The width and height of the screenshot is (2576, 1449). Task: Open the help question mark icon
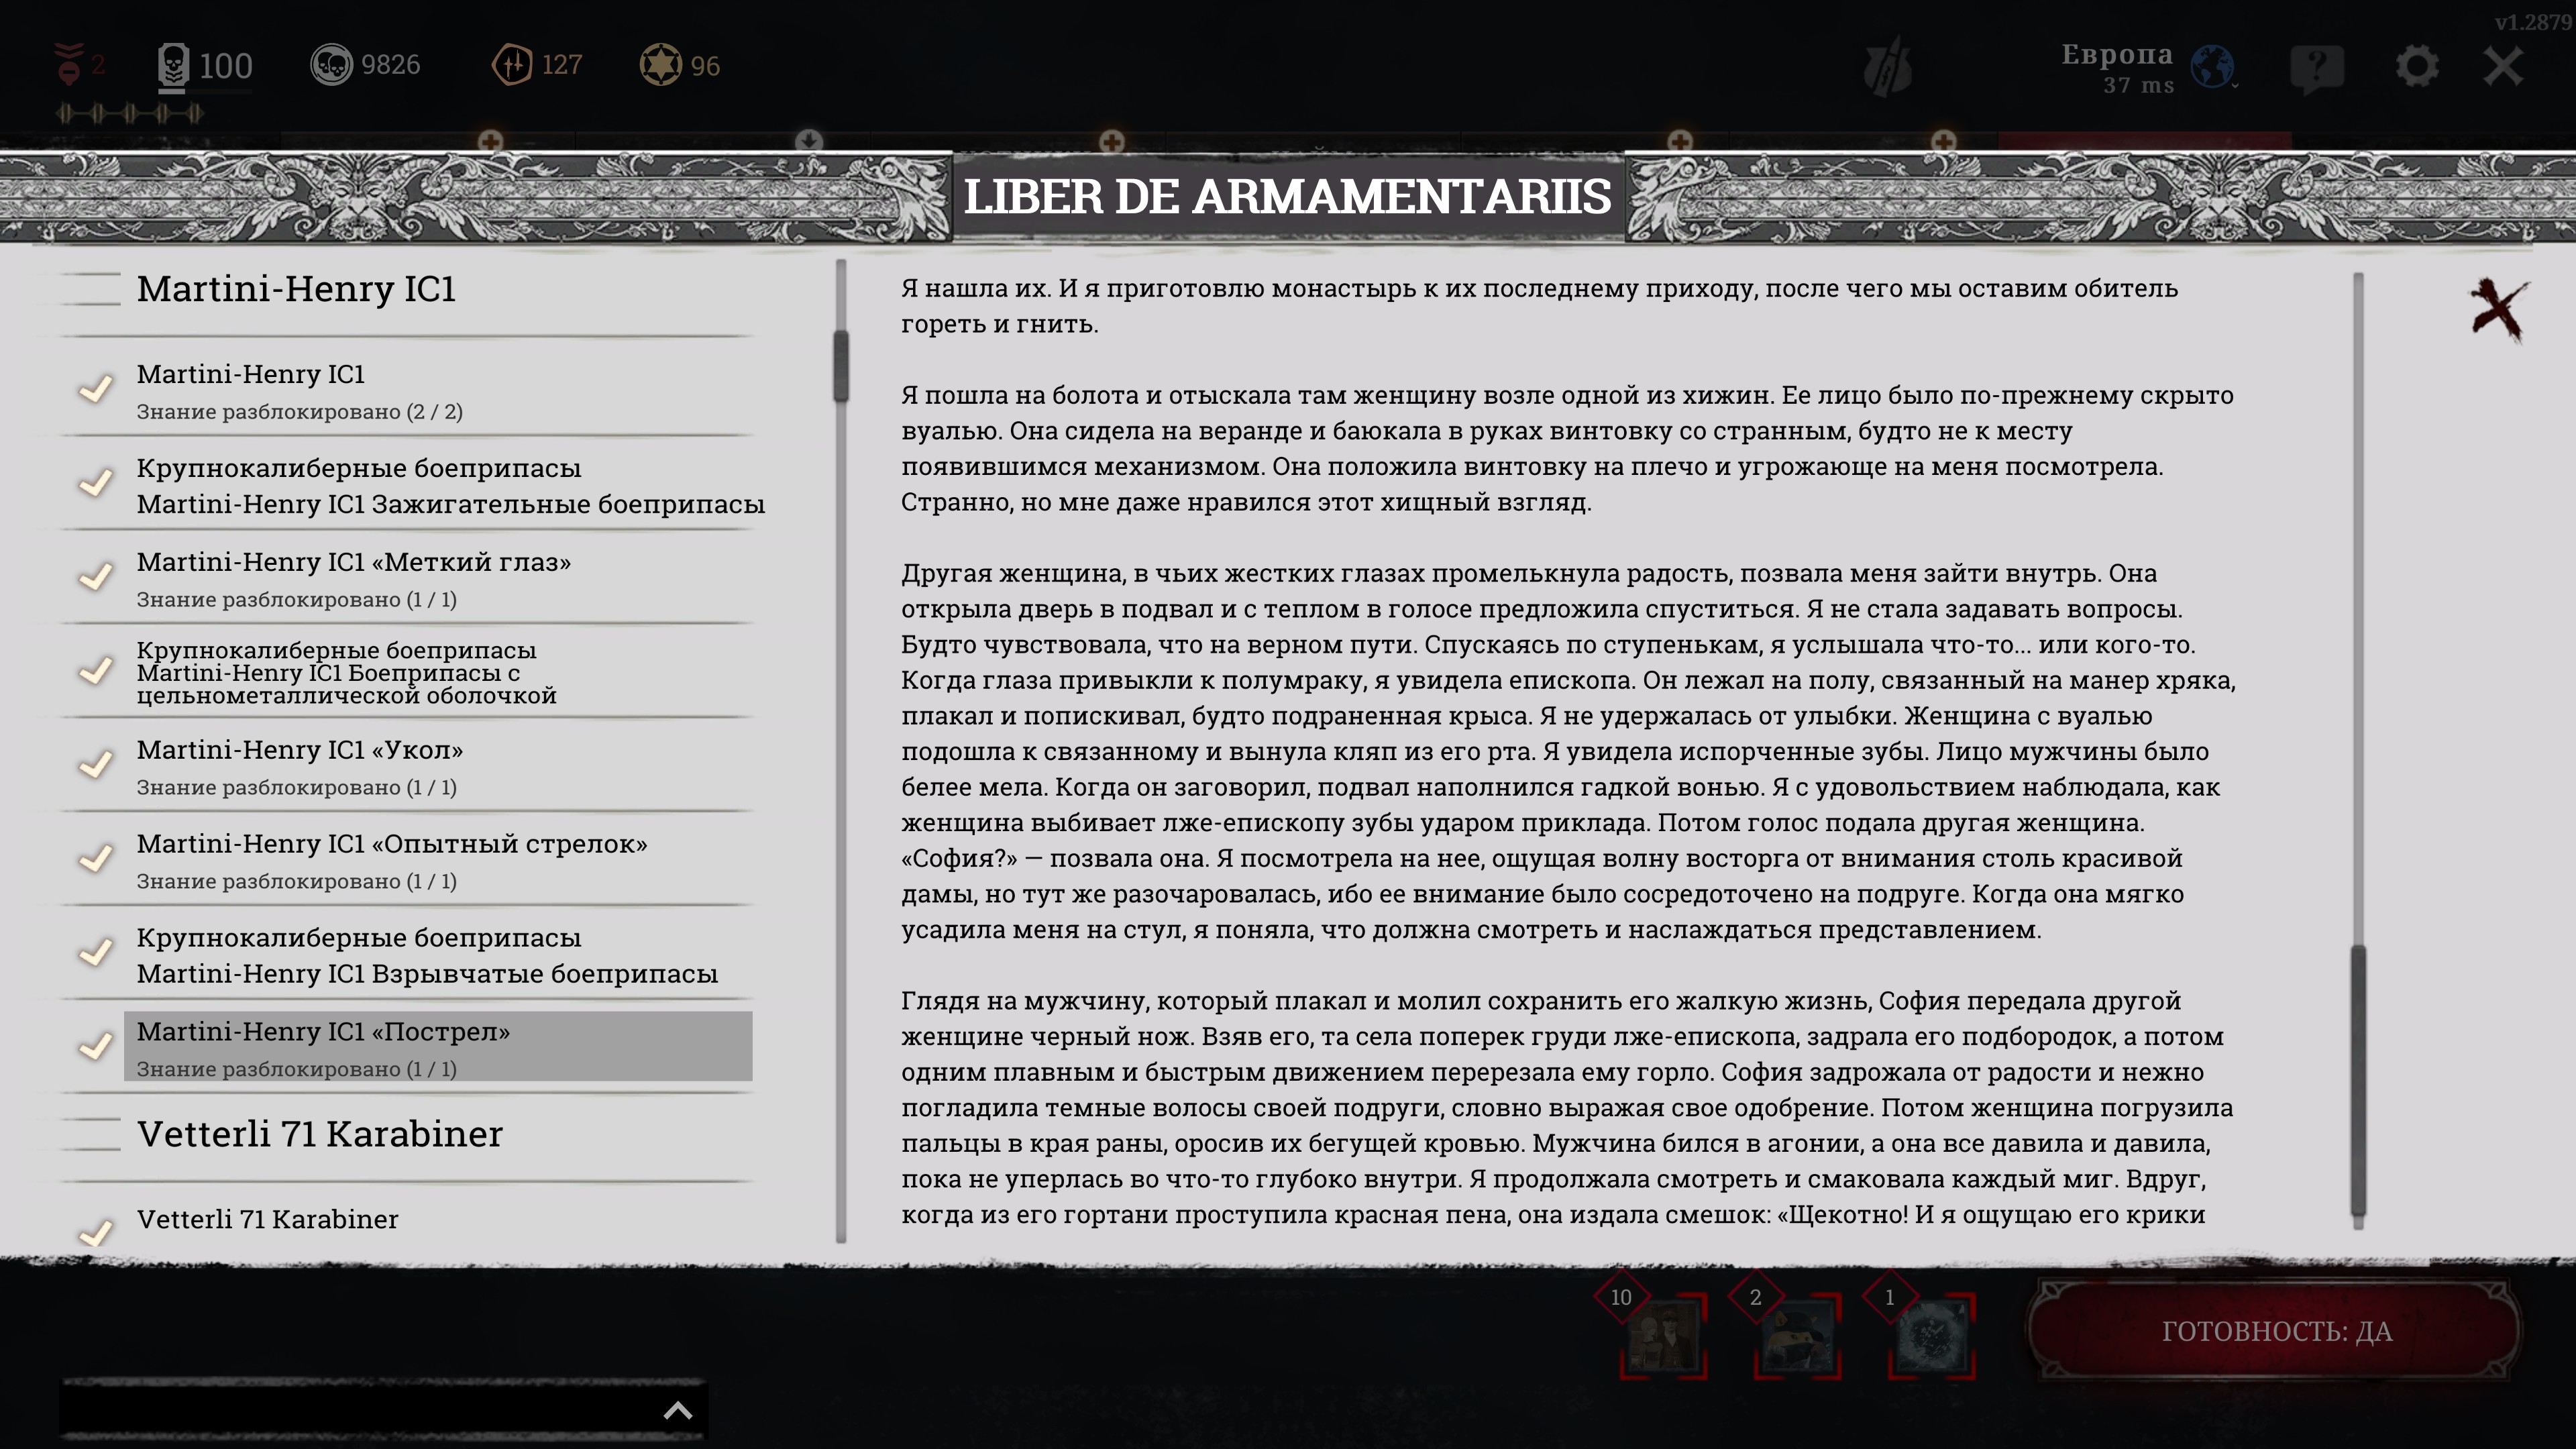point(2317,67)
